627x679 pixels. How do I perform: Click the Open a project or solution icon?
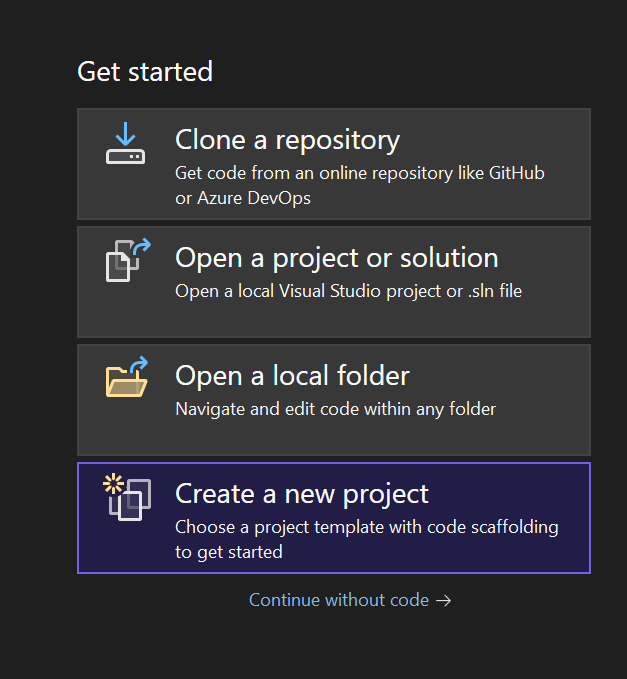(x=128, y=260)
